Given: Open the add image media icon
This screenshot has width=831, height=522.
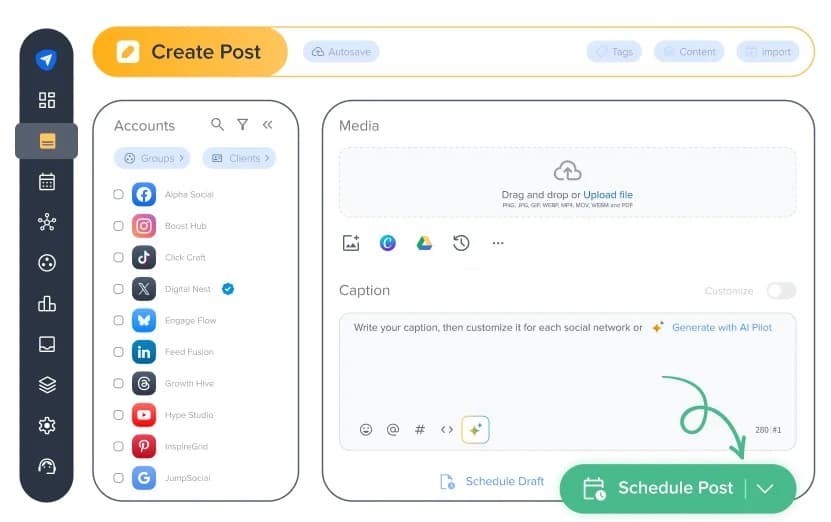Looking at the screenshot, I should 351,243.
